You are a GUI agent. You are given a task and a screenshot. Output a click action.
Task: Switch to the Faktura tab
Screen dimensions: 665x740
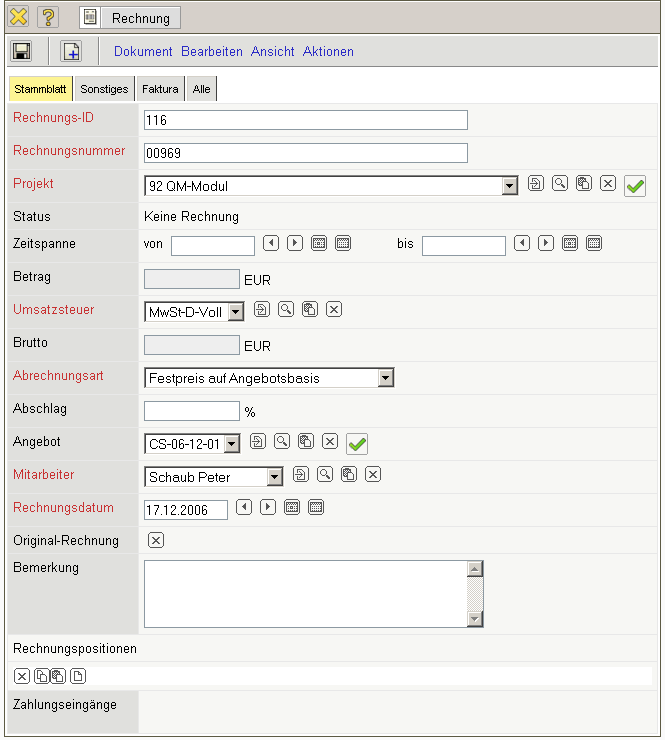[x=160, y=89]
